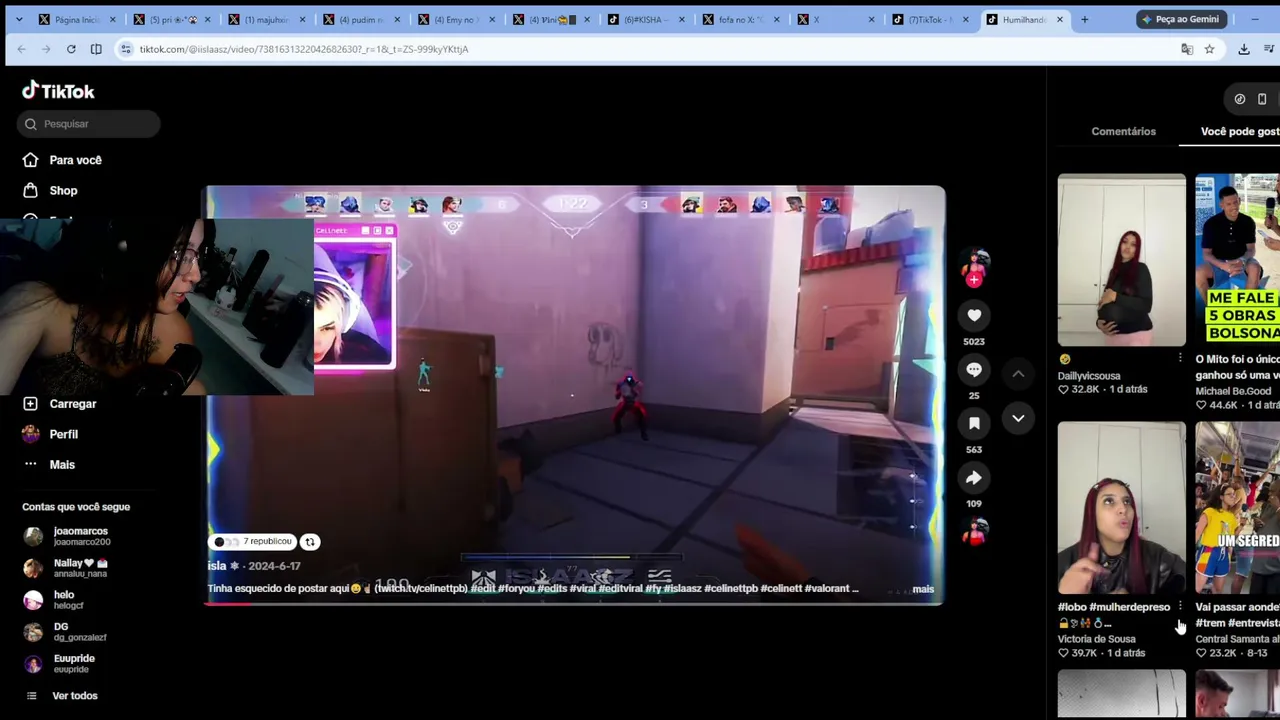Close the current Humilhando TikTok tab
The height and width of the screenshot is (720, 1280).
[x=1060, y=19]
